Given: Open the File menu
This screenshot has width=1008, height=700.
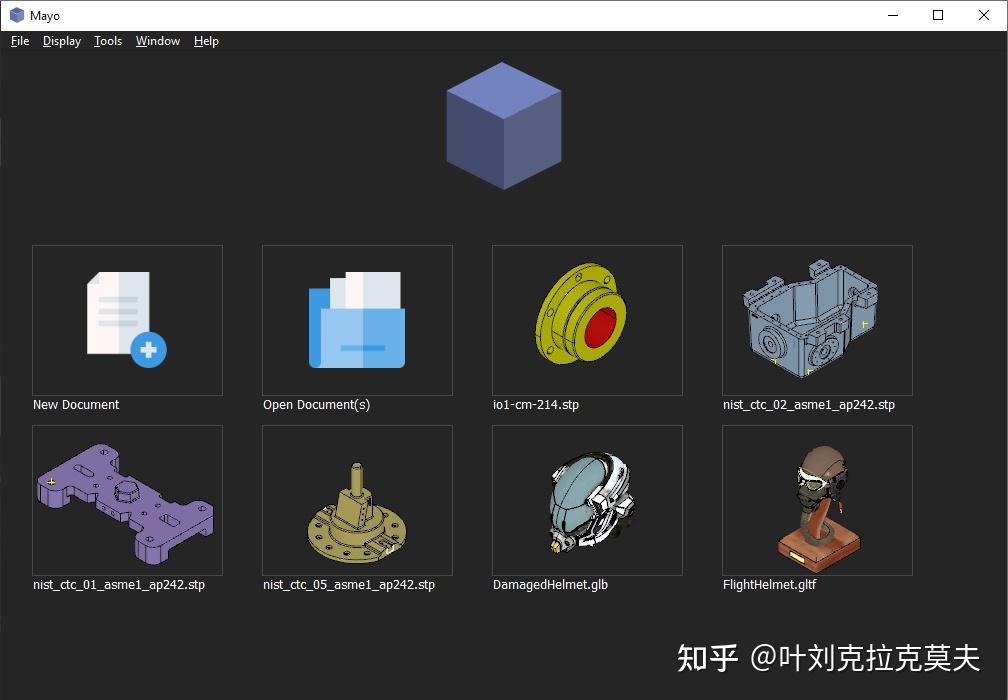Looking at the screenshot, I should pos(19,41).
